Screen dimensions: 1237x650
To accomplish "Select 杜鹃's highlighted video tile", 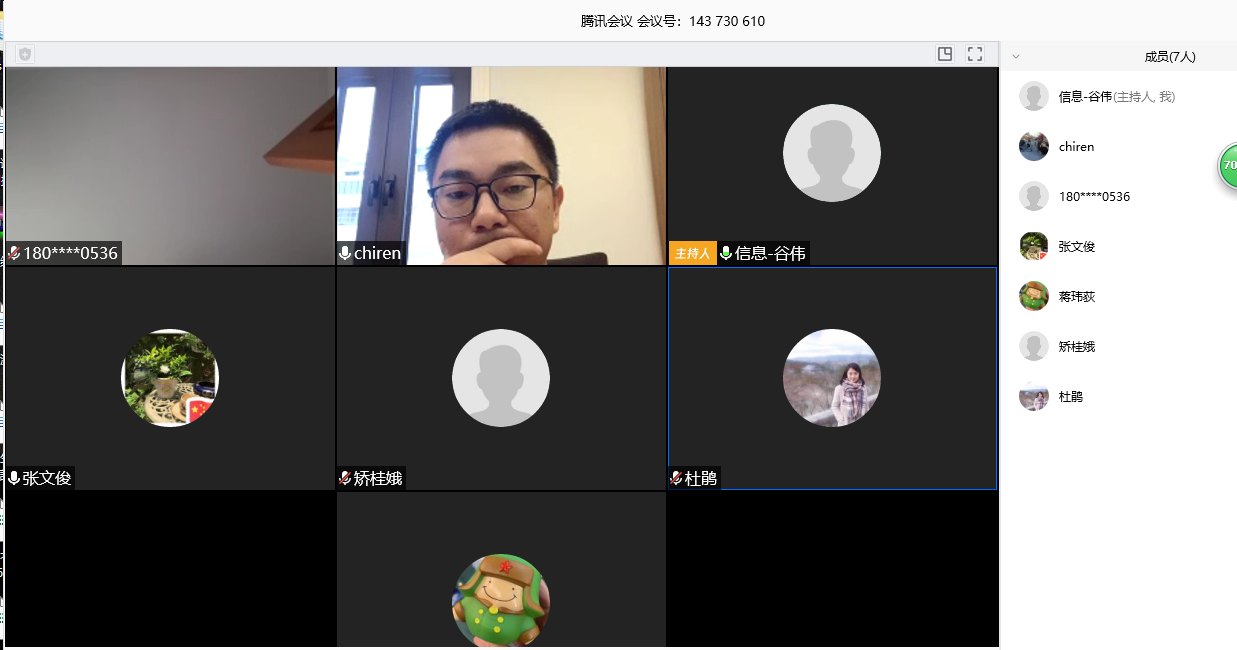I will pyautogui.click(x=831, y=378).
